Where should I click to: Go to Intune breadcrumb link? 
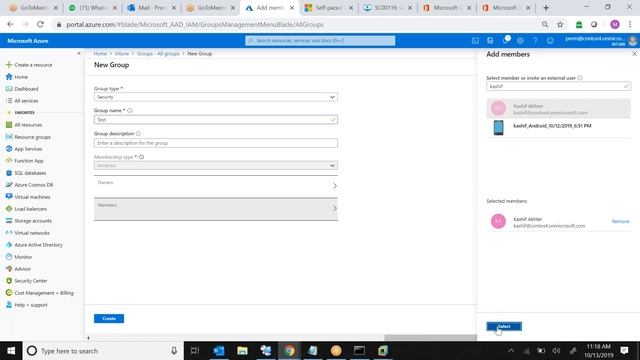(x=122, y=53)
